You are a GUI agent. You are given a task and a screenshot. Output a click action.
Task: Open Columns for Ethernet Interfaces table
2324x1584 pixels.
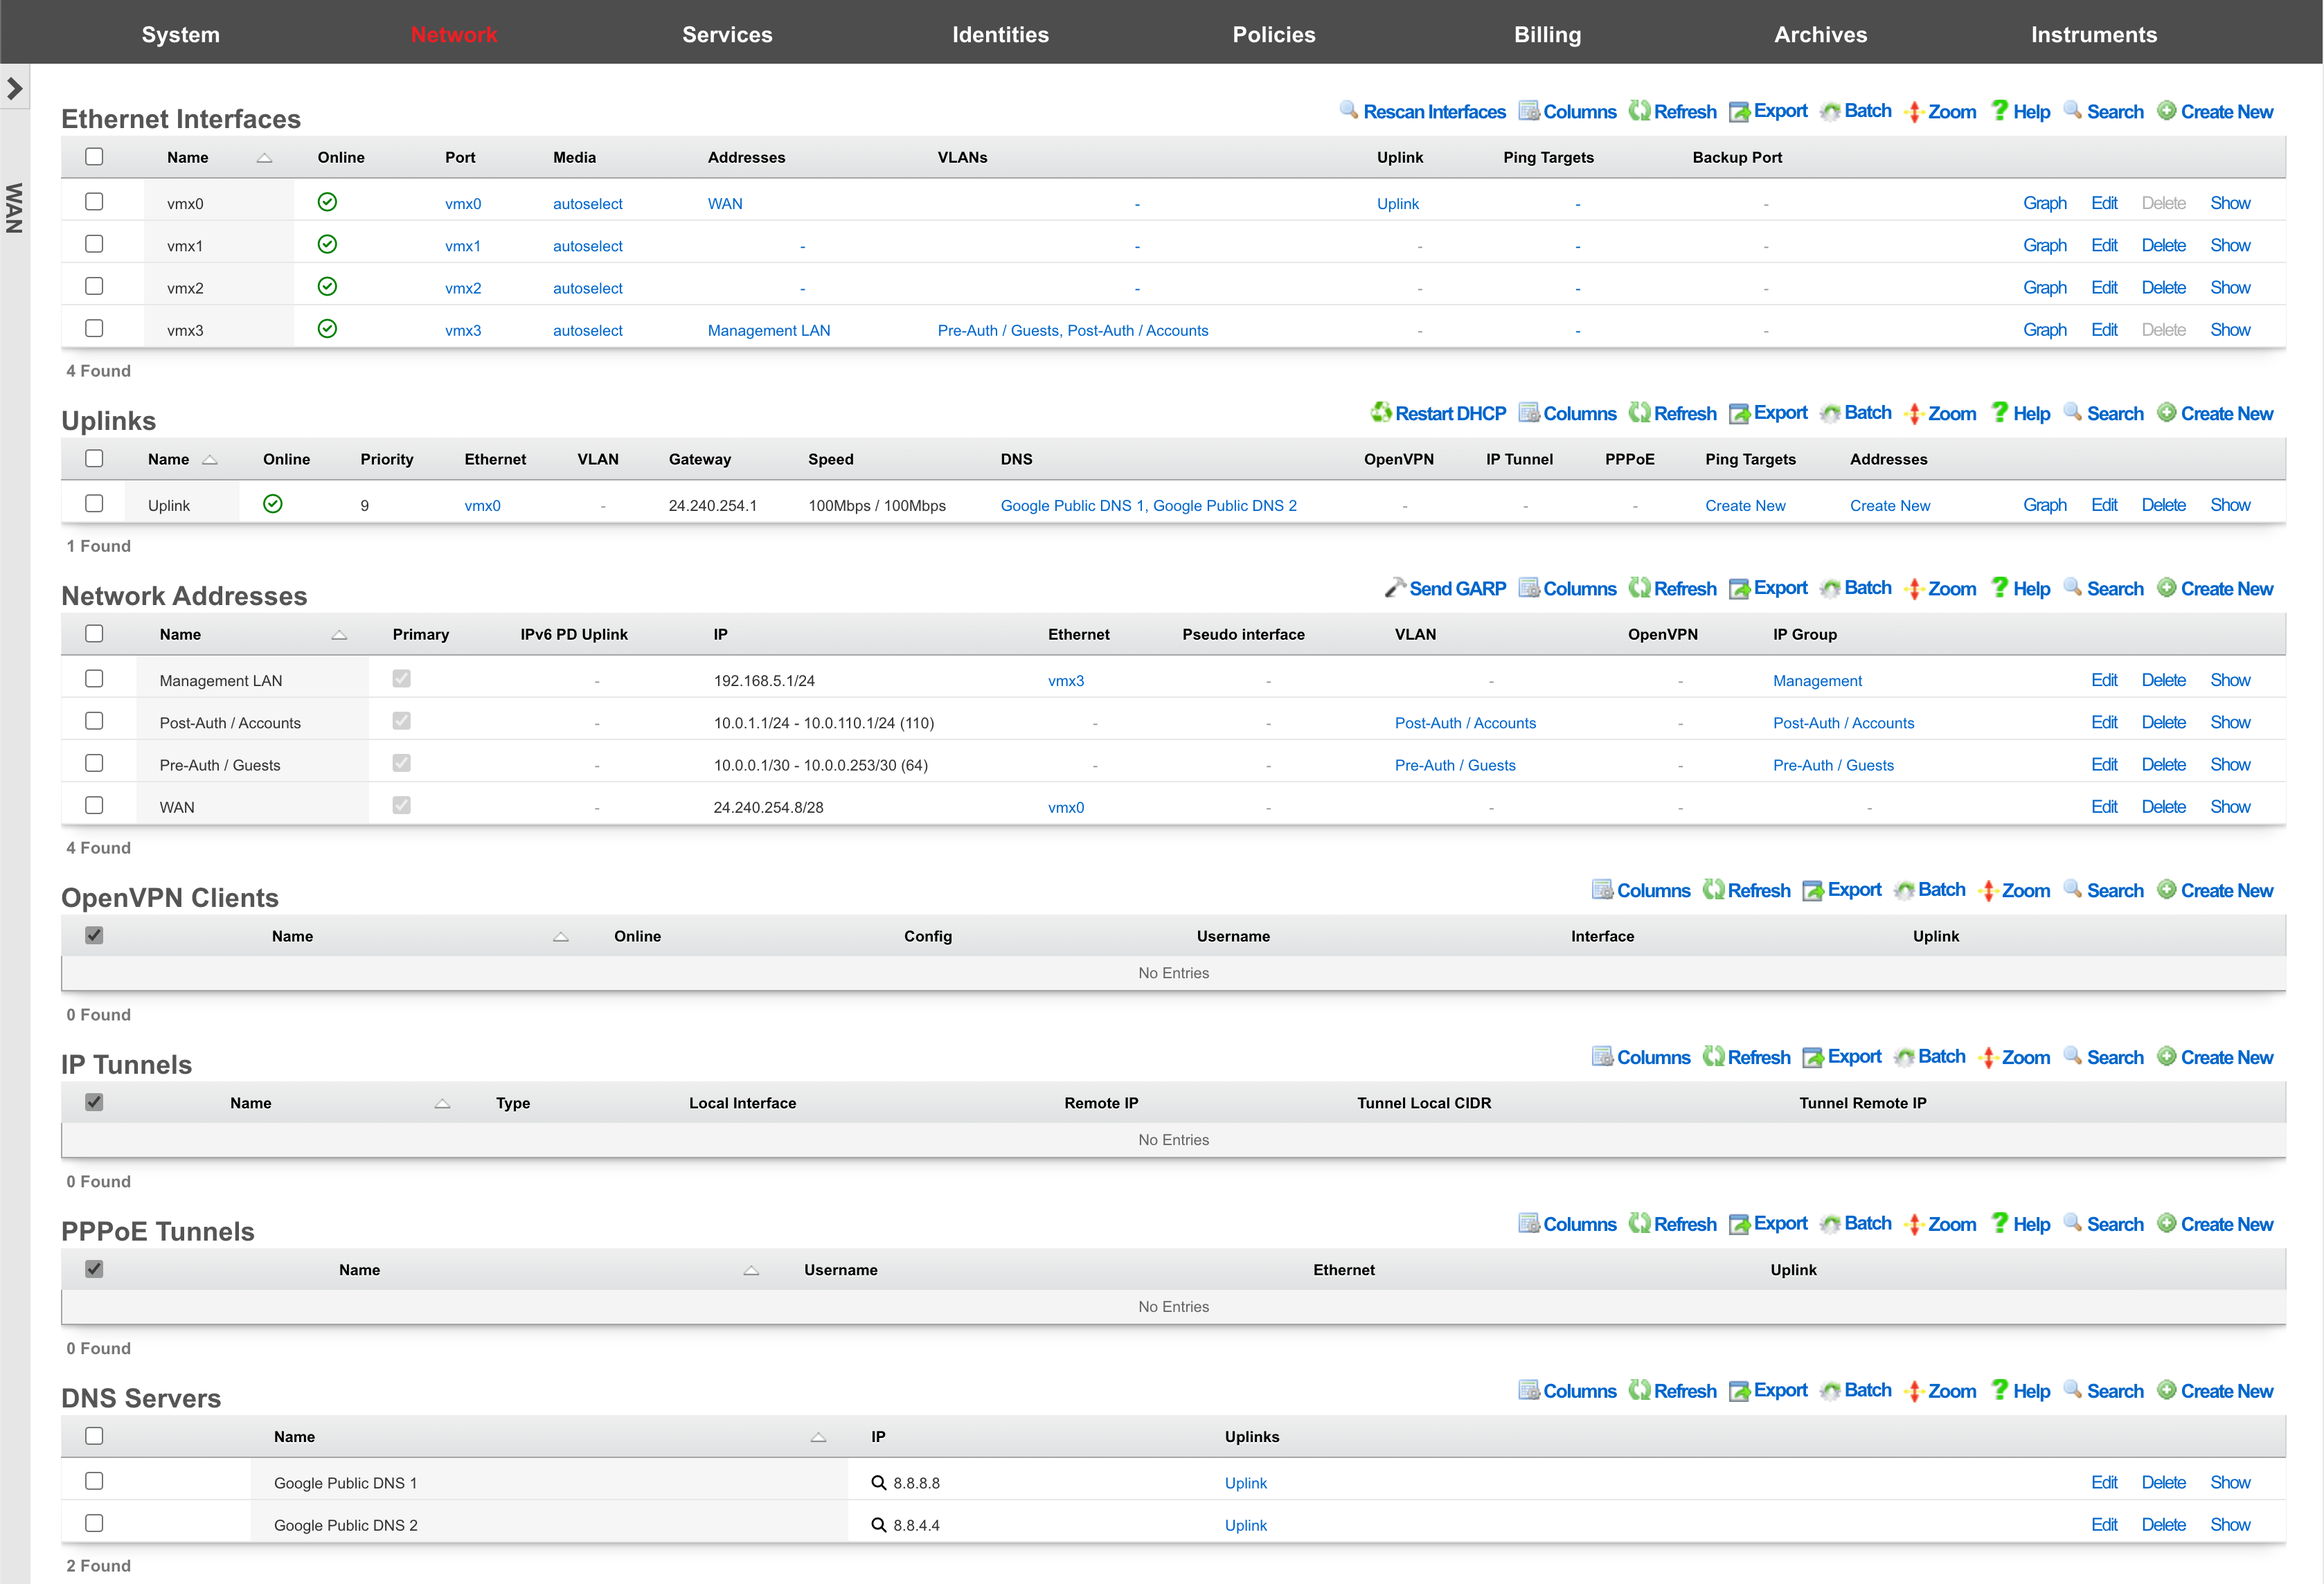click(x=1567, y=111)
